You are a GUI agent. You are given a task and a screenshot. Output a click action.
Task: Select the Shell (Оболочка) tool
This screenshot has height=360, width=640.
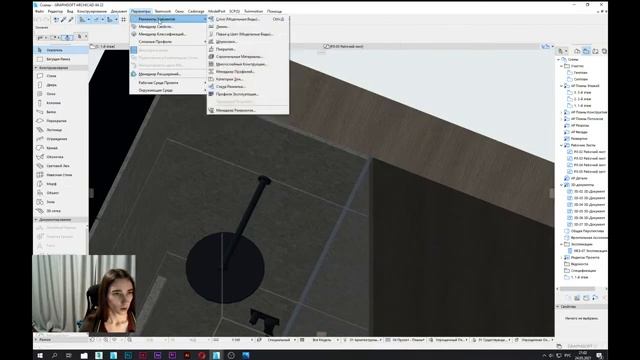click(x=60, y=157)
